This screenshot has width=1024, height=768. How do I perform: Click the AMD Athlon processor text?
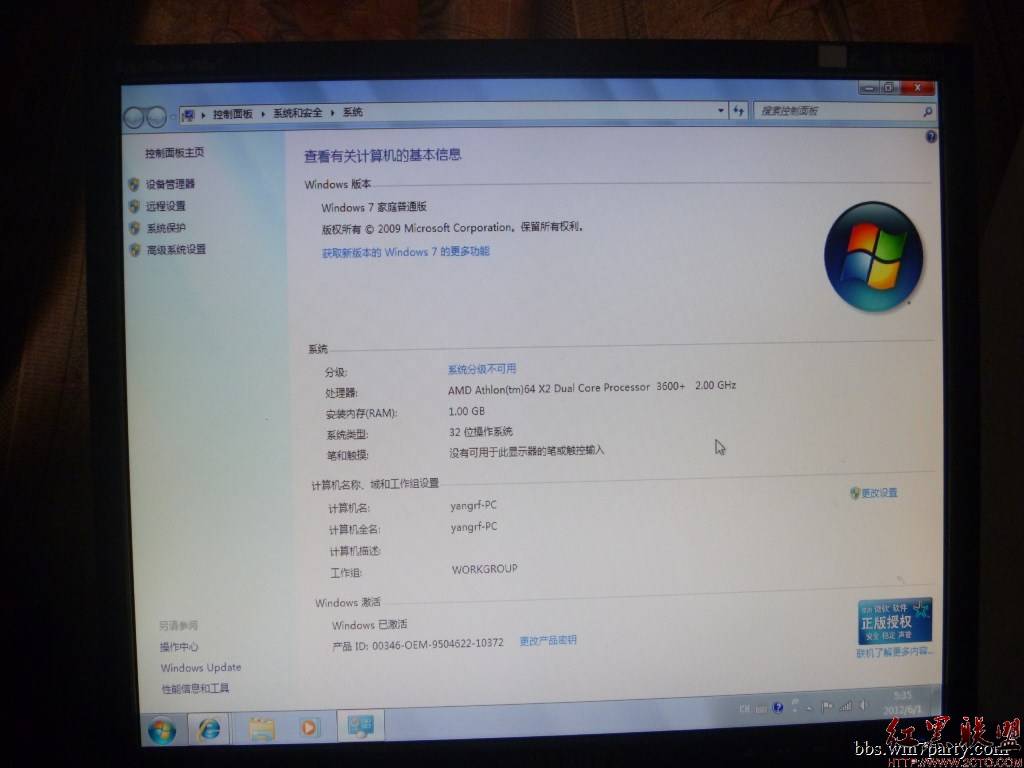click(592, 388)
